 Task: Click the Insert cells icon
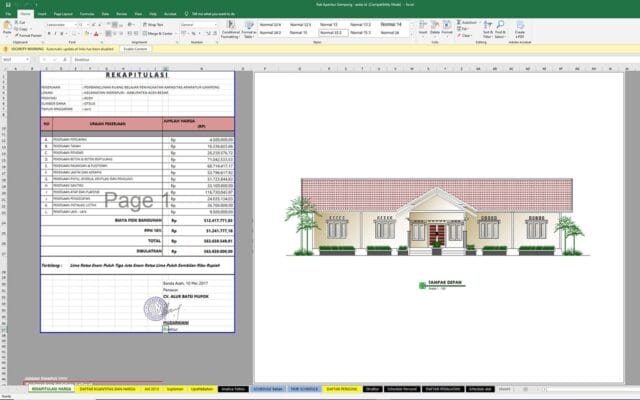click(422, 26)
